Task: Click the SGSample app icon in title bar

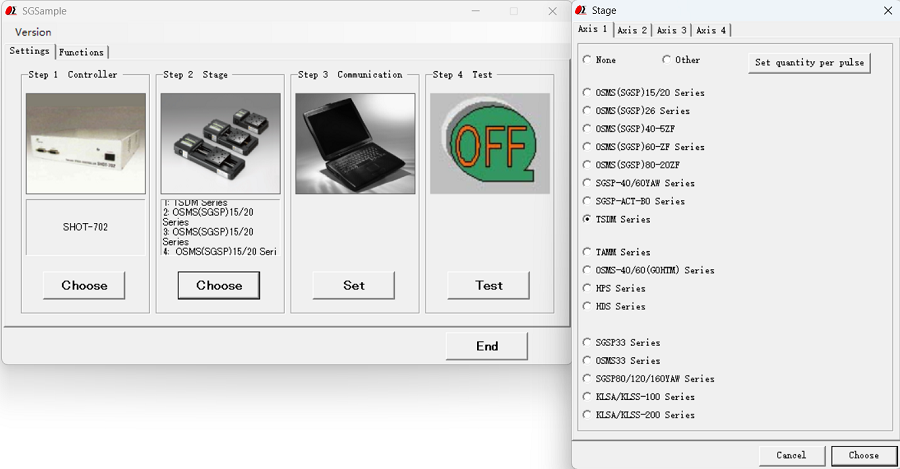Action: (11, 11)
